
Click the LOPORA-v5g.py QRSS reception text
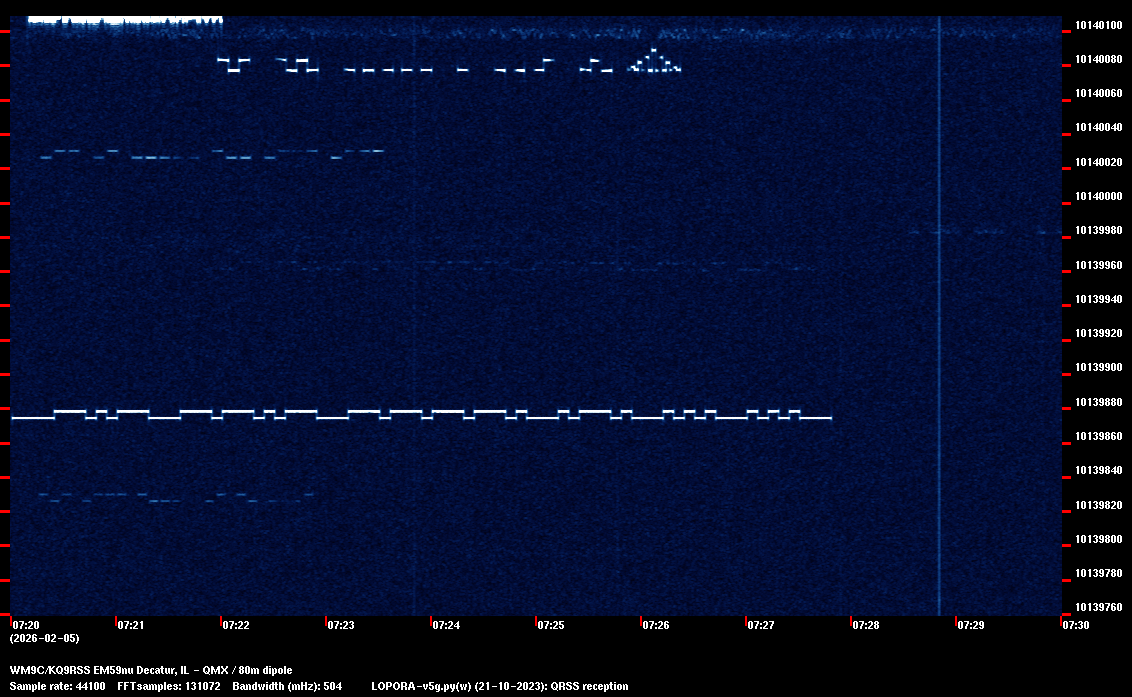(x=499, y=686)
